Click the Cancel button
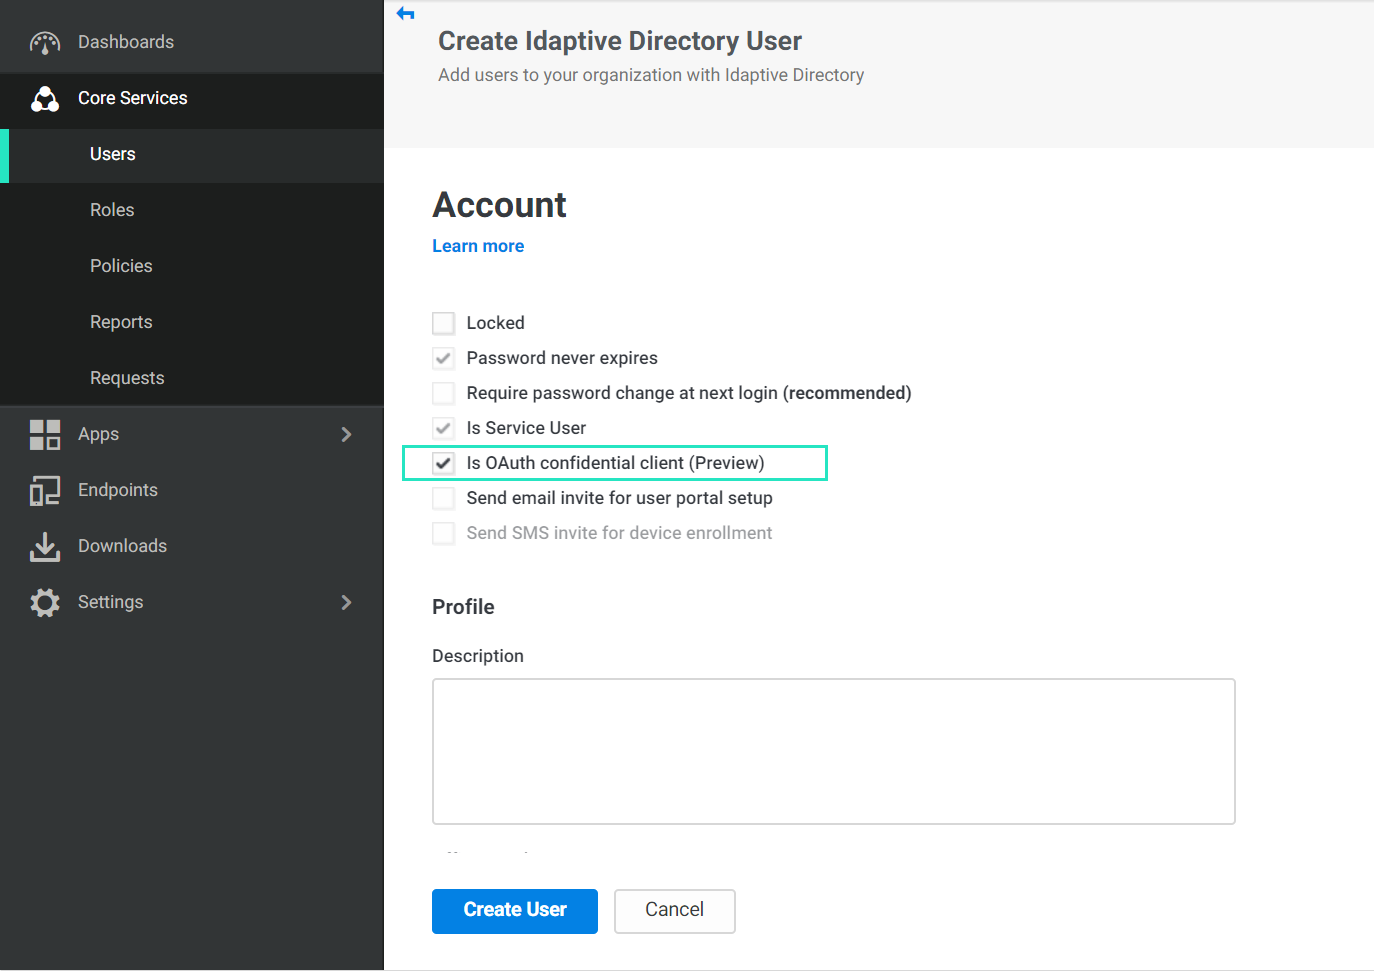Viewport: 1374px width, 971px height. (675, 911)
